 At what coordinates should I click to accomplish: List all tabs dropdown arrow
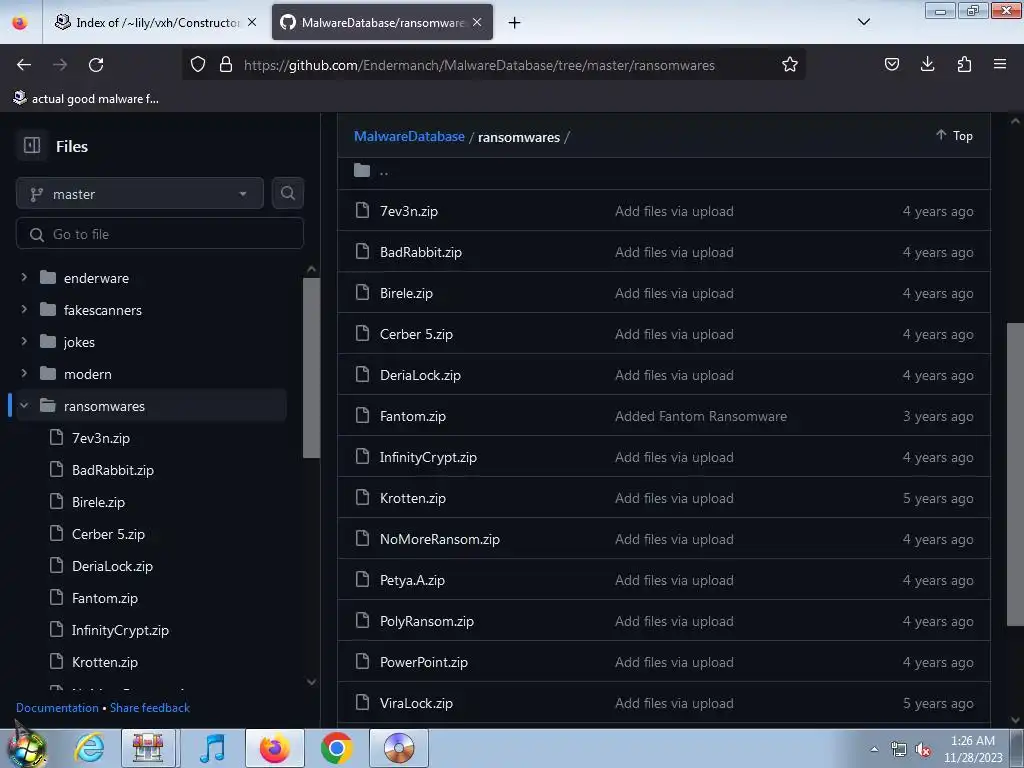pos(863,22)
